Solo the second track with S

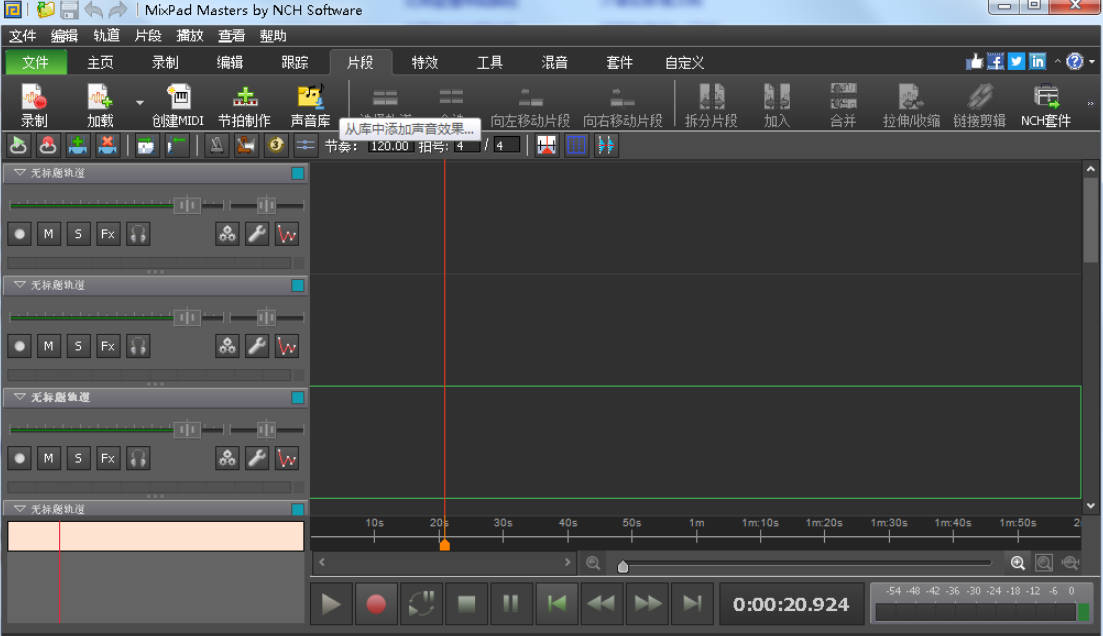[x=78, y=346]
